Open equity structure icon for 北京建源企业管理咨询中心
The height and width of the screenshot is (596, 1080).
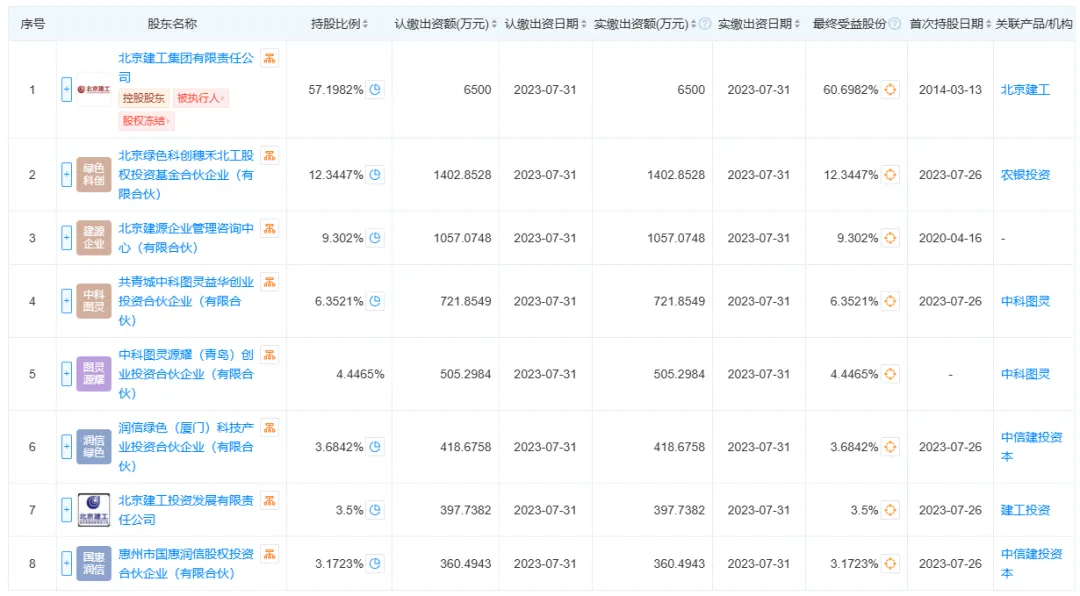coord(269,229)
